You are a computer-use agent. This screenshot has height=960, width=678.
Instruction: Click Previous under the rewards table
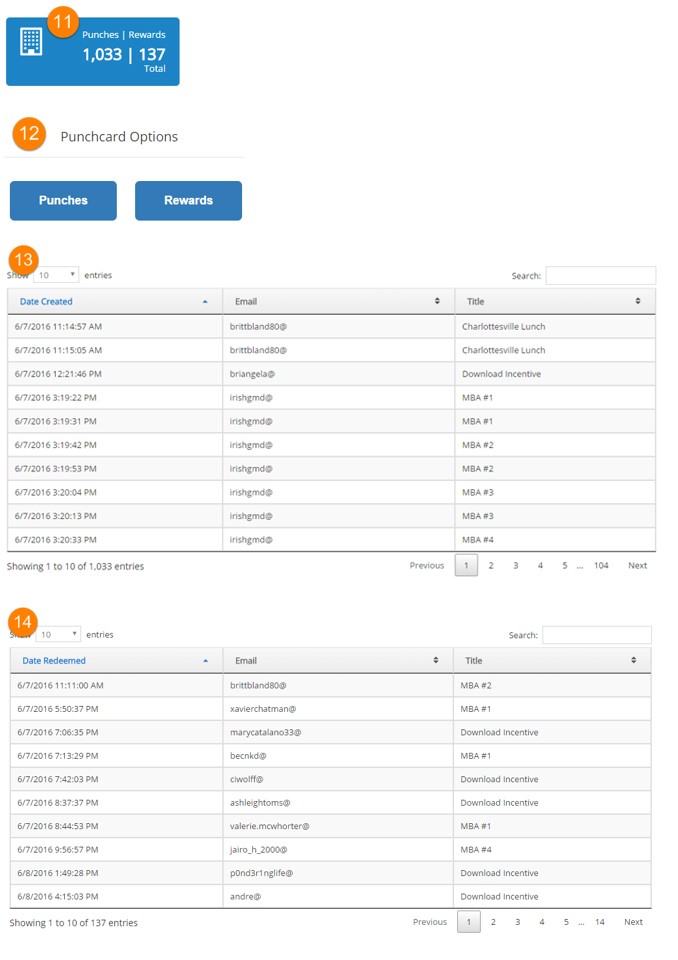click(x=430, y=921)
